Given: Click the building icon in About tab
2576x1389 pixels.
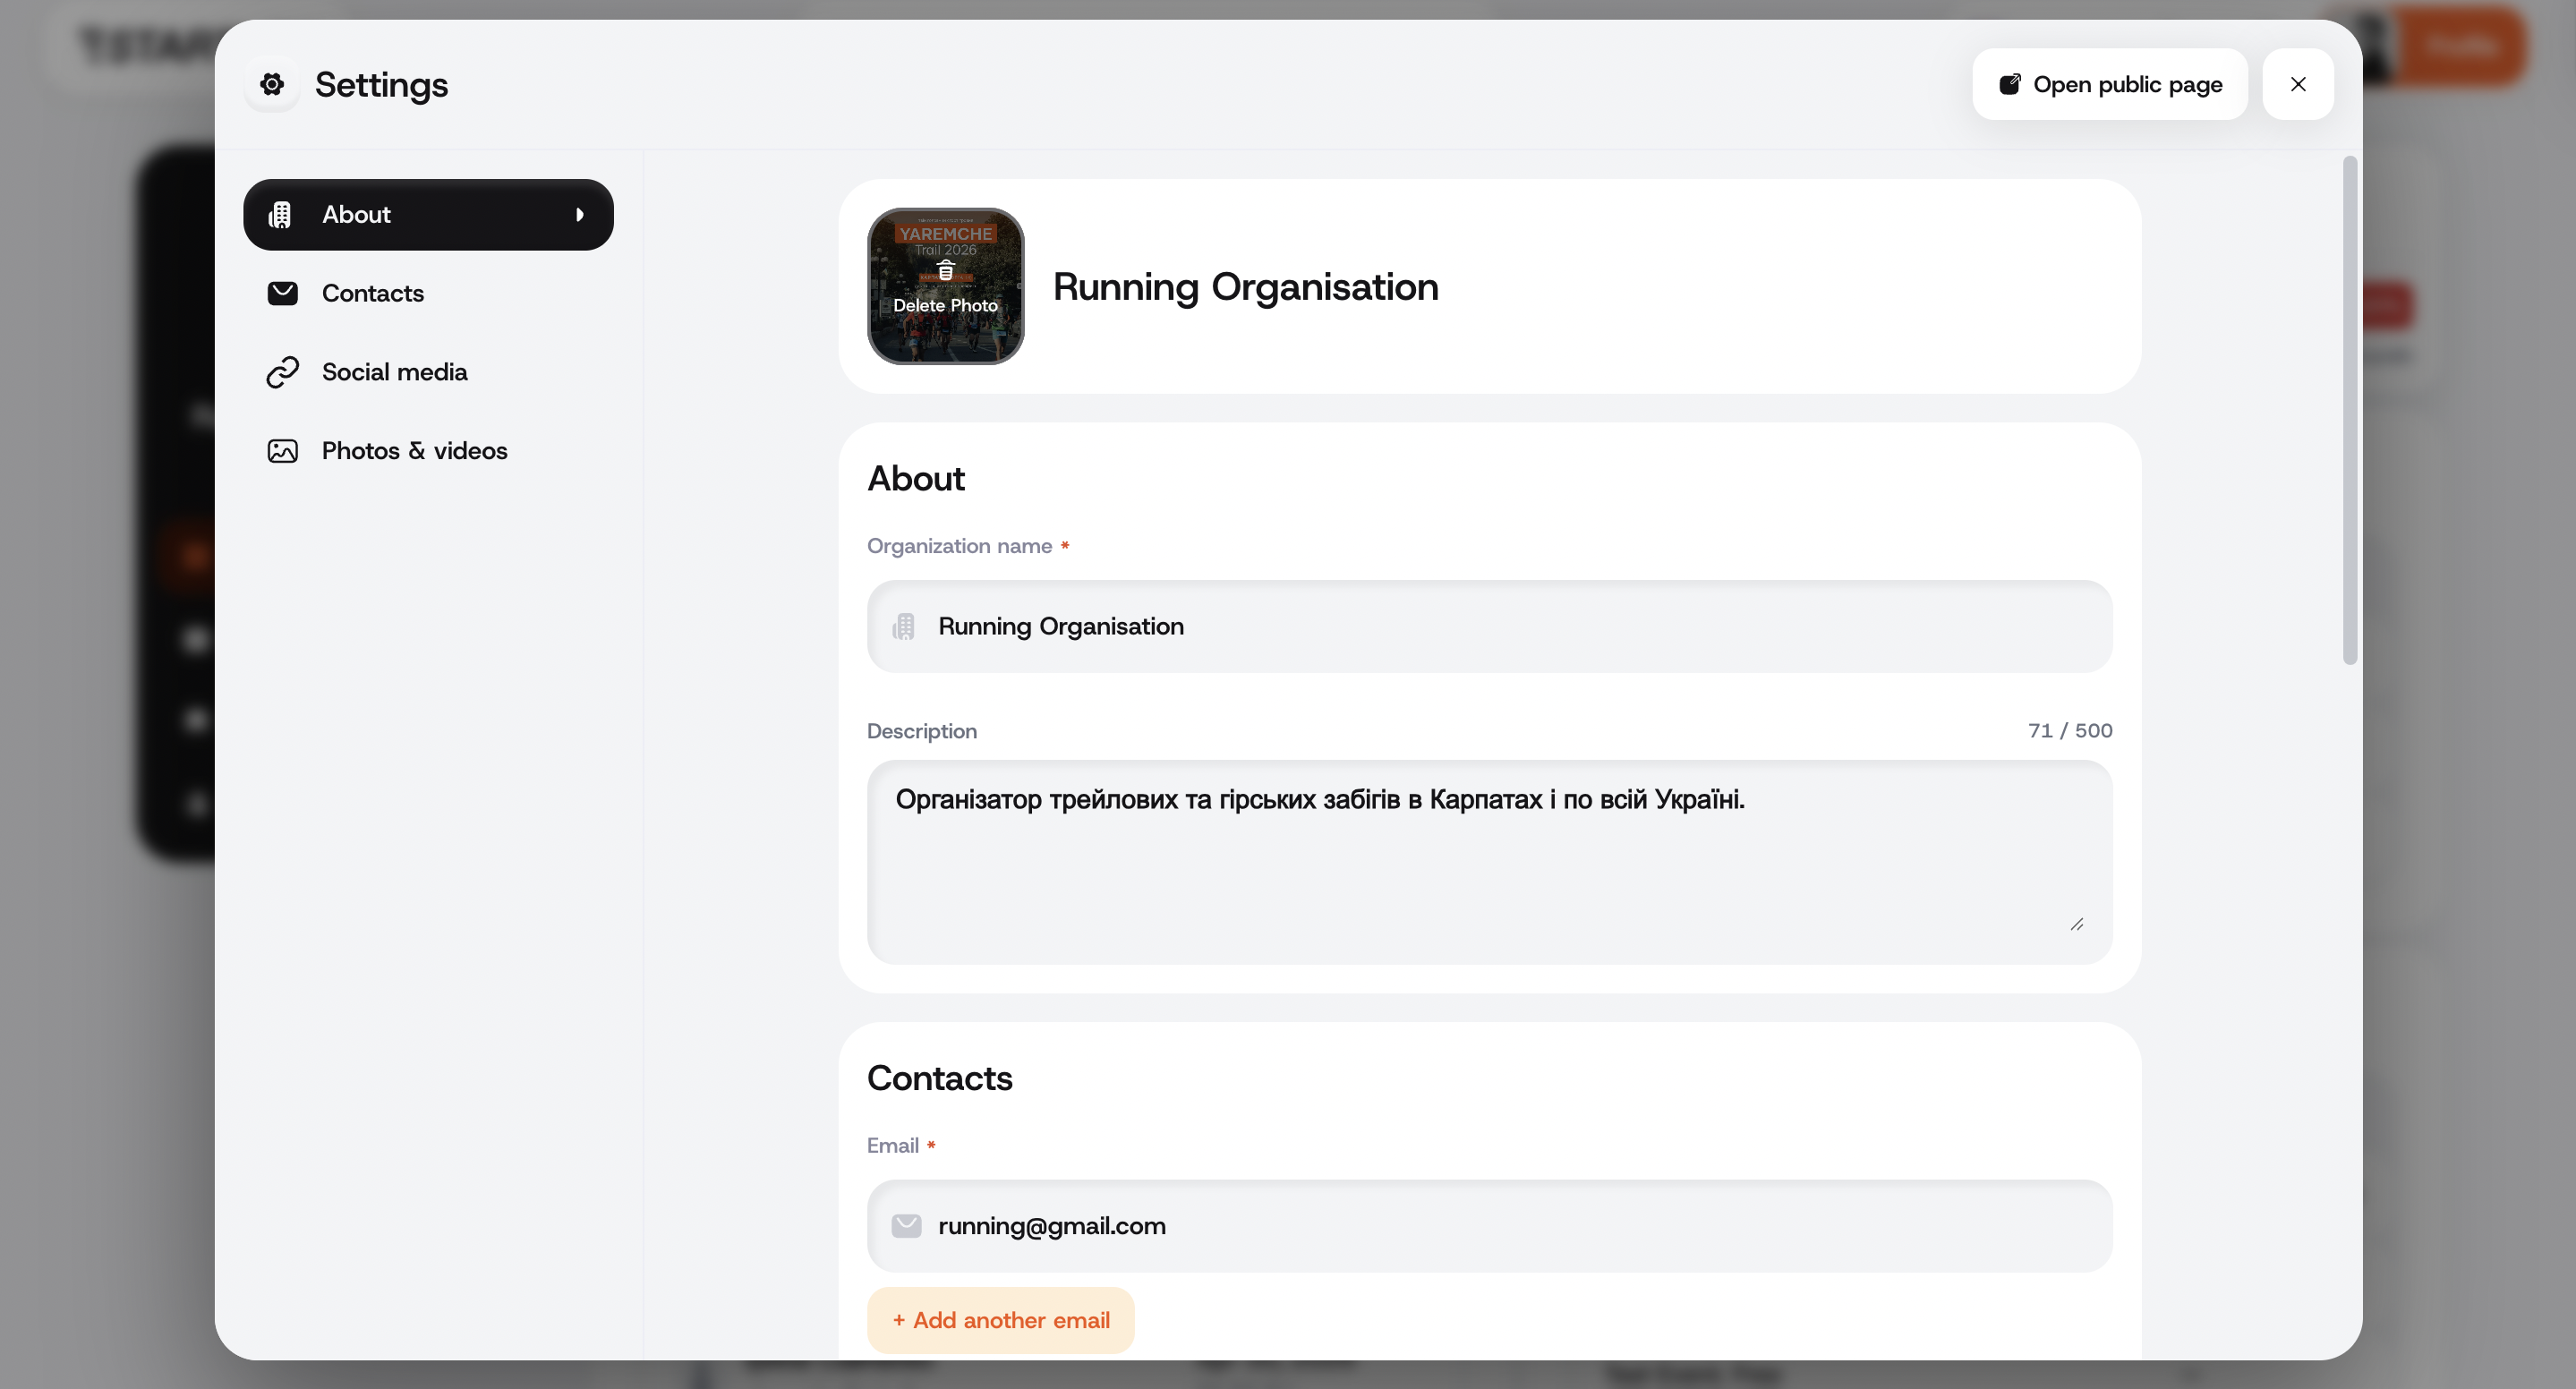Looking at the screenshot, I should tap(281, 214).
